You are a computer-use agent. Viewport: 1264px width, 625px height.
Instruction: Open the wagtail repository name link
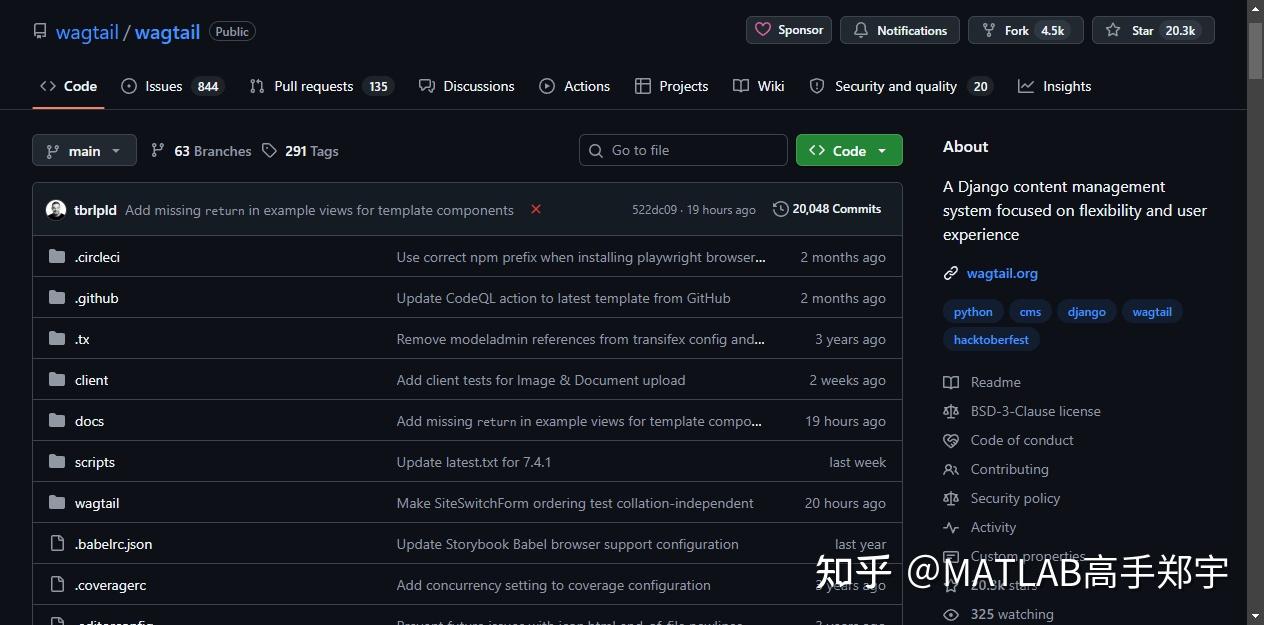point(167,32)
